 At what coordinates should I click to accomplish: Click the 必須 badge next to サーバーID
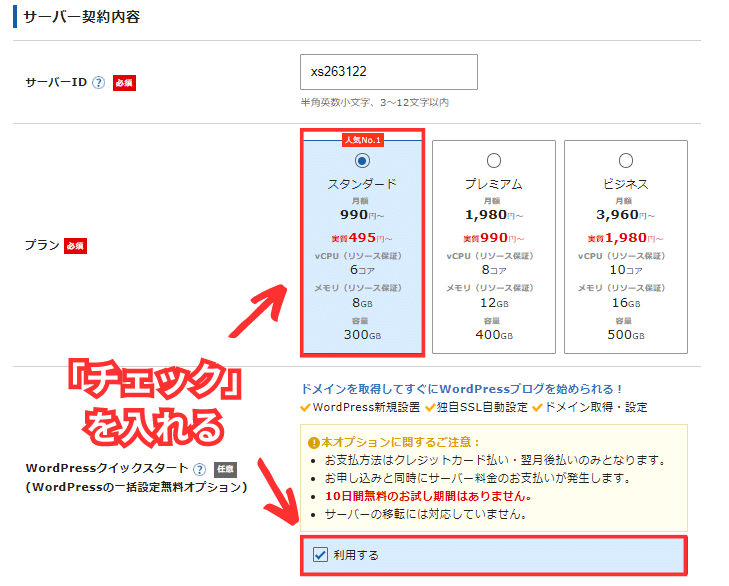[x=123, y=83]
